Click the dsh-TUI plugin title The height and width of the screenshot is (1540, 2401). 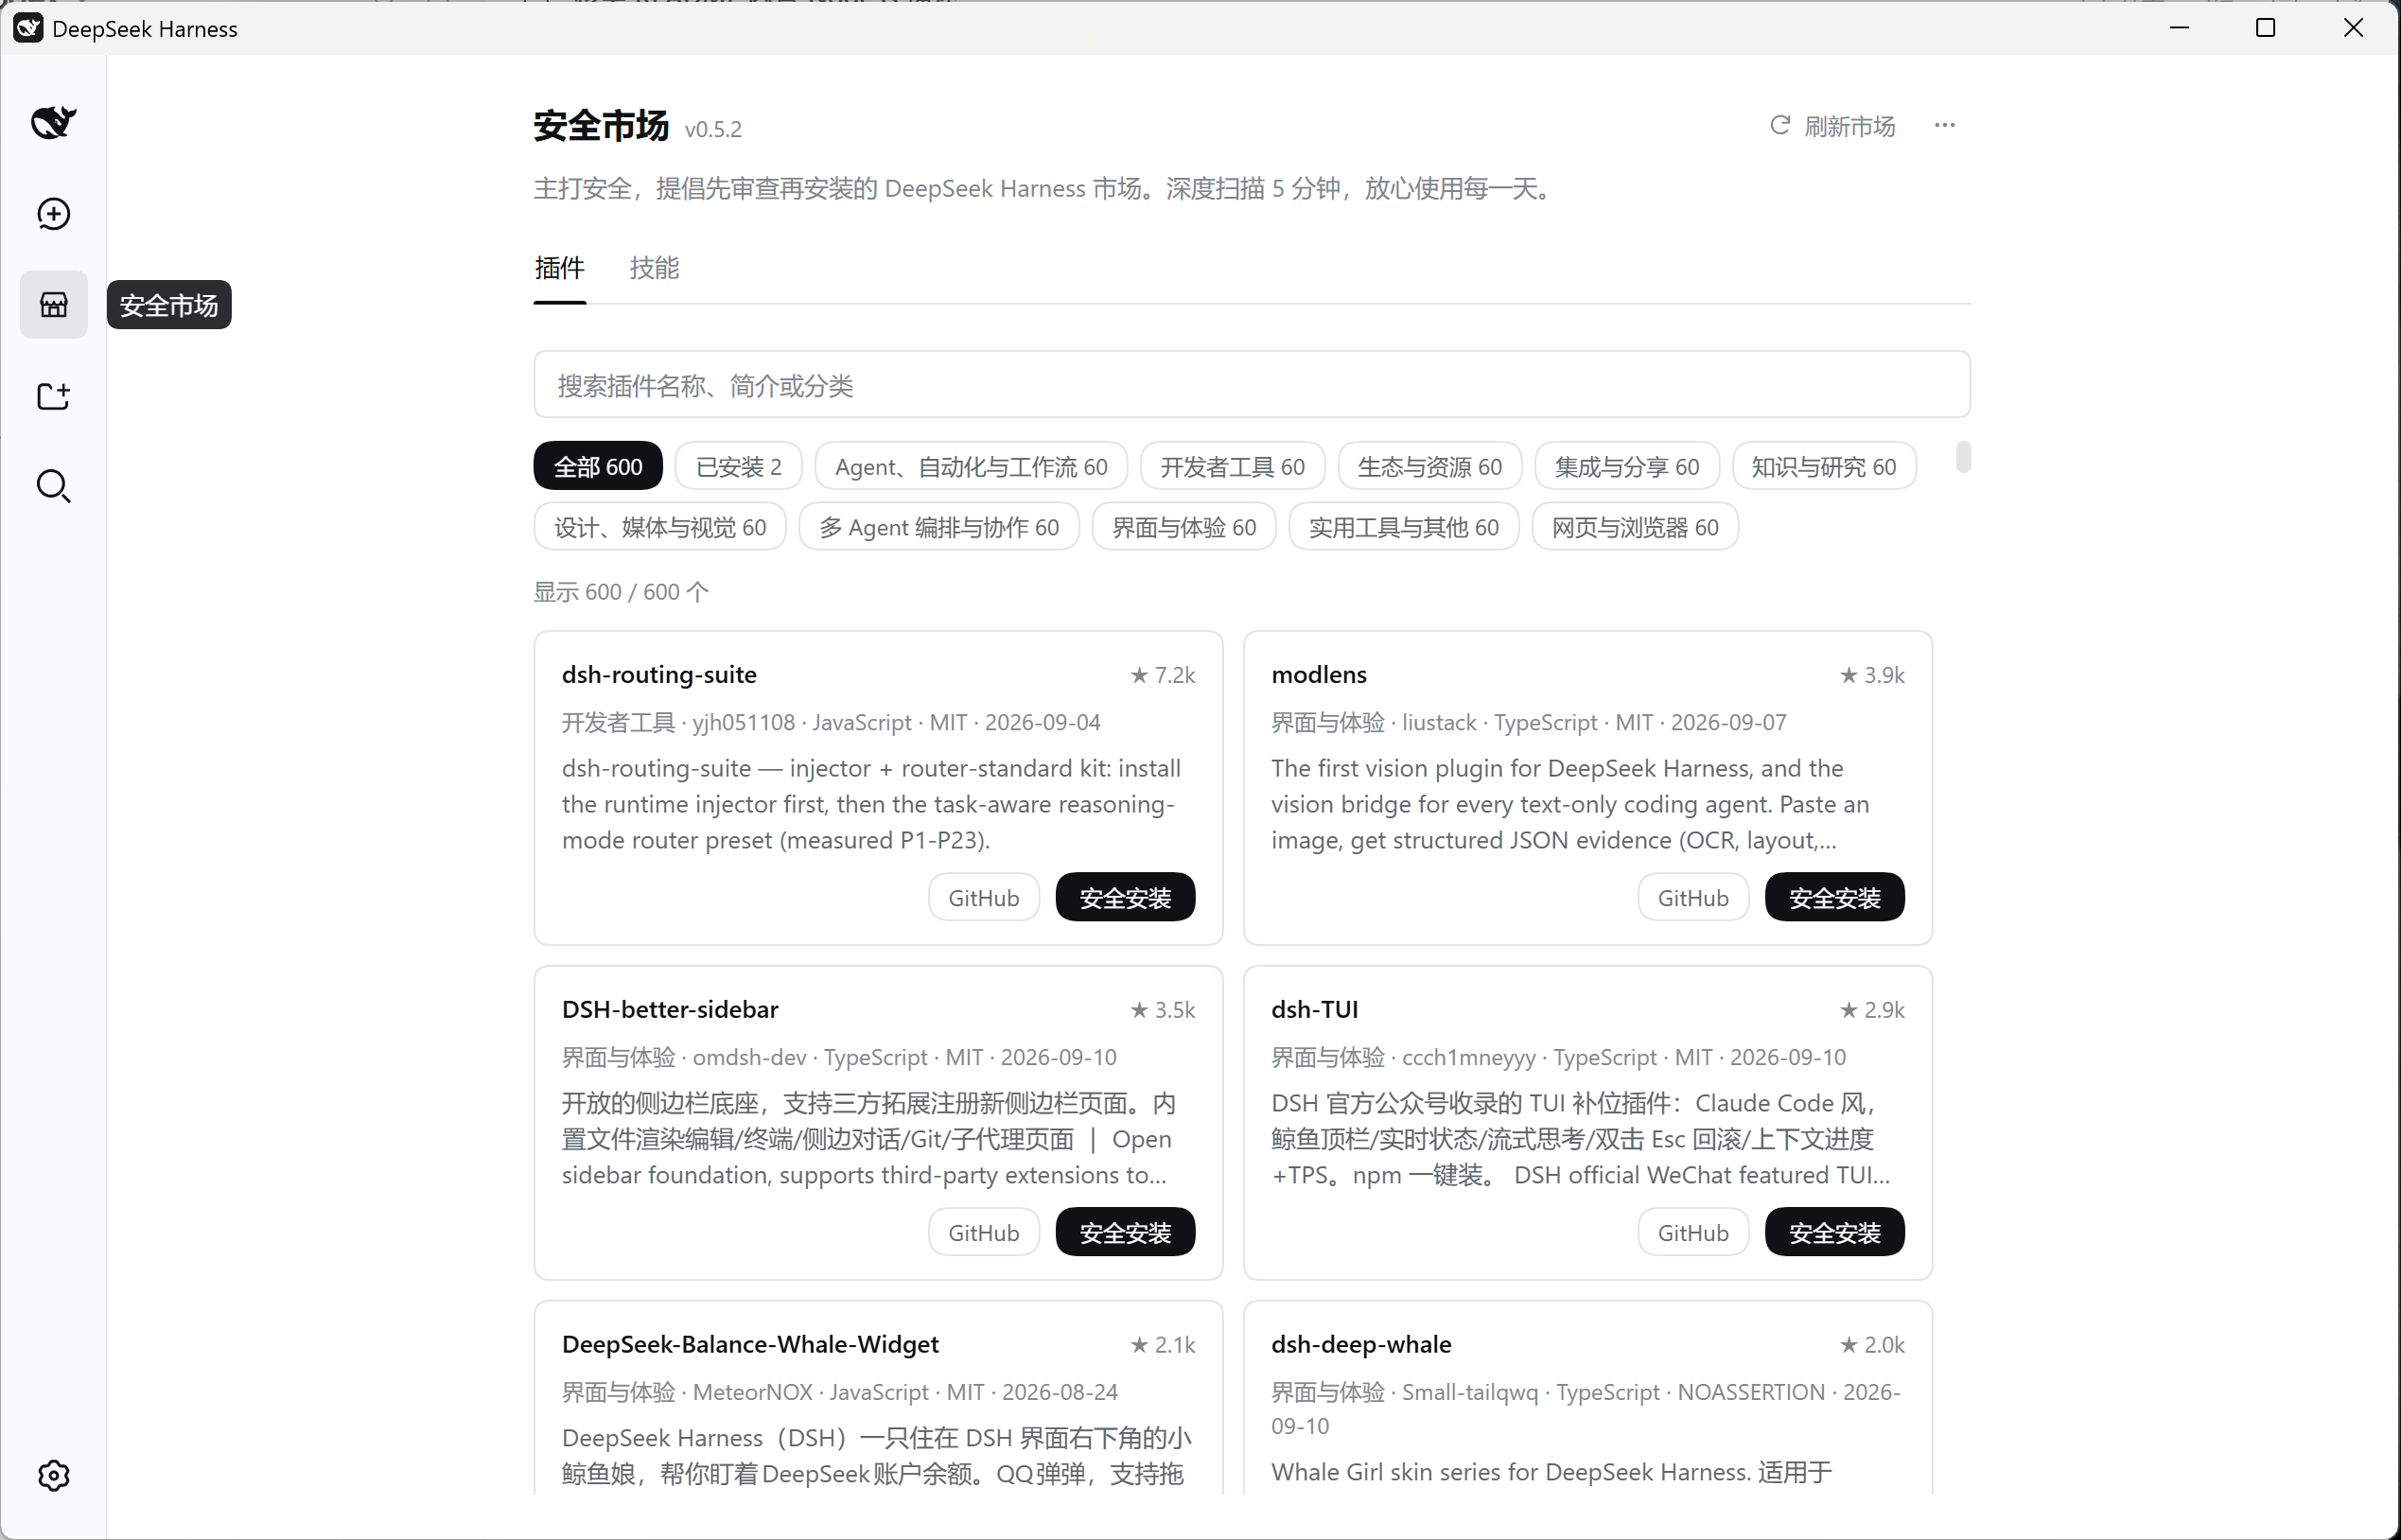click(x=1315, y=1010)
